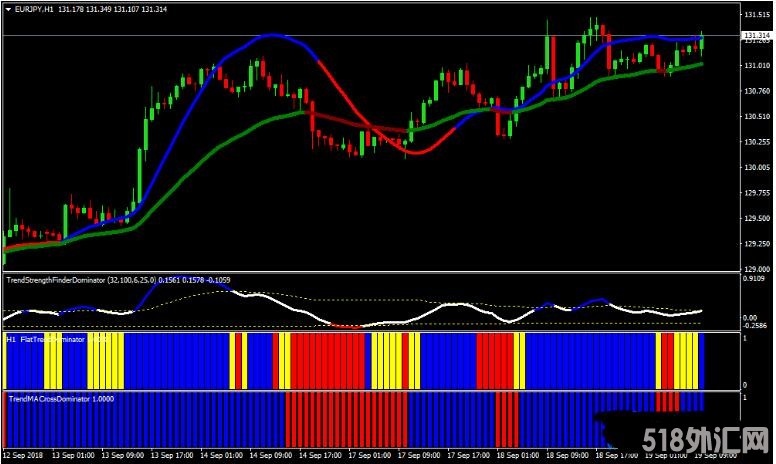The width and height of the screenshot is (776, 464).
Task: Click the 13 Sep 01:00 time label
Action: [73, 455]
